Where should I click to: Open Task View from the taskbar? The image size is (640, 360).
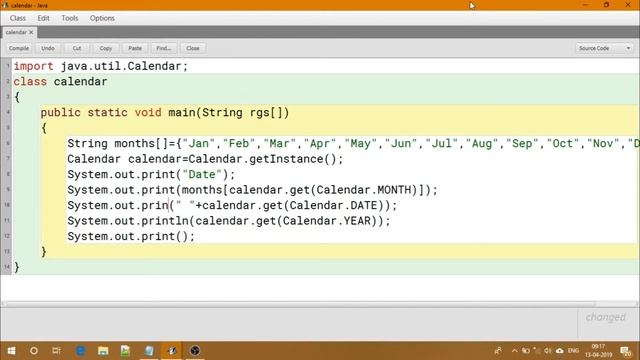(56, 351)
